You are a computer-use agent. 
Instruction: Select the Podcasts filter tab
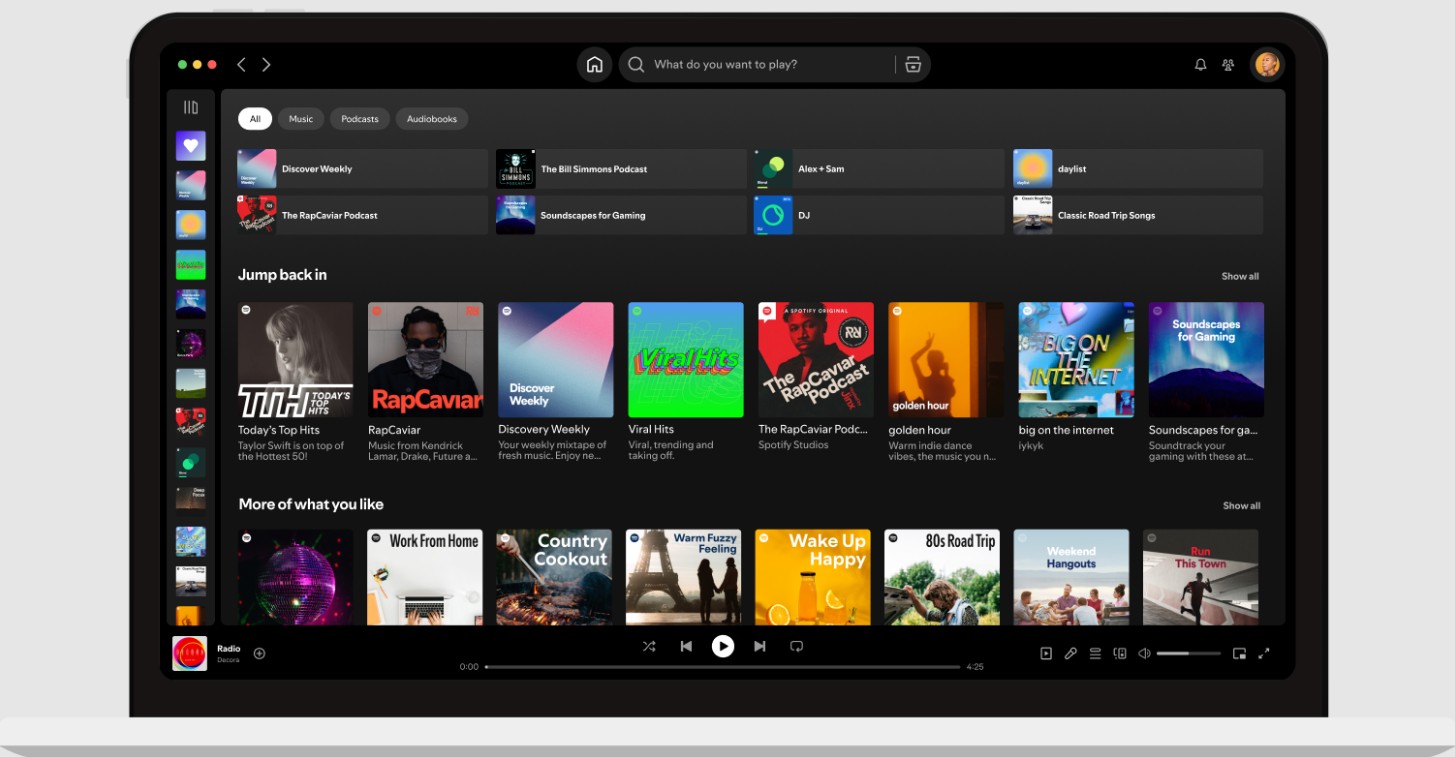(359, 119)
